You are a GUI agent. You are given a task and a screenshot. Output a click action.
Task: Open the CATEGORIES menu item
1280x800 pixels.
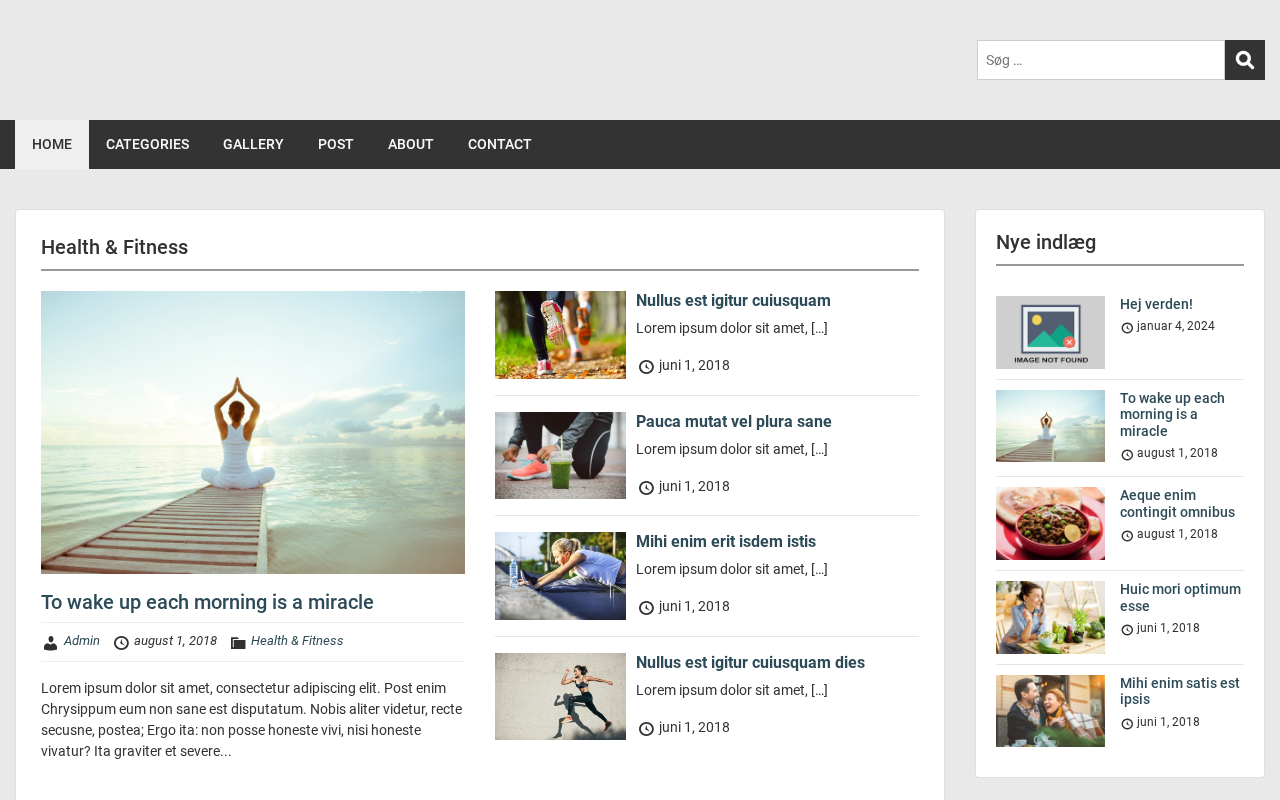click(148, 144)
